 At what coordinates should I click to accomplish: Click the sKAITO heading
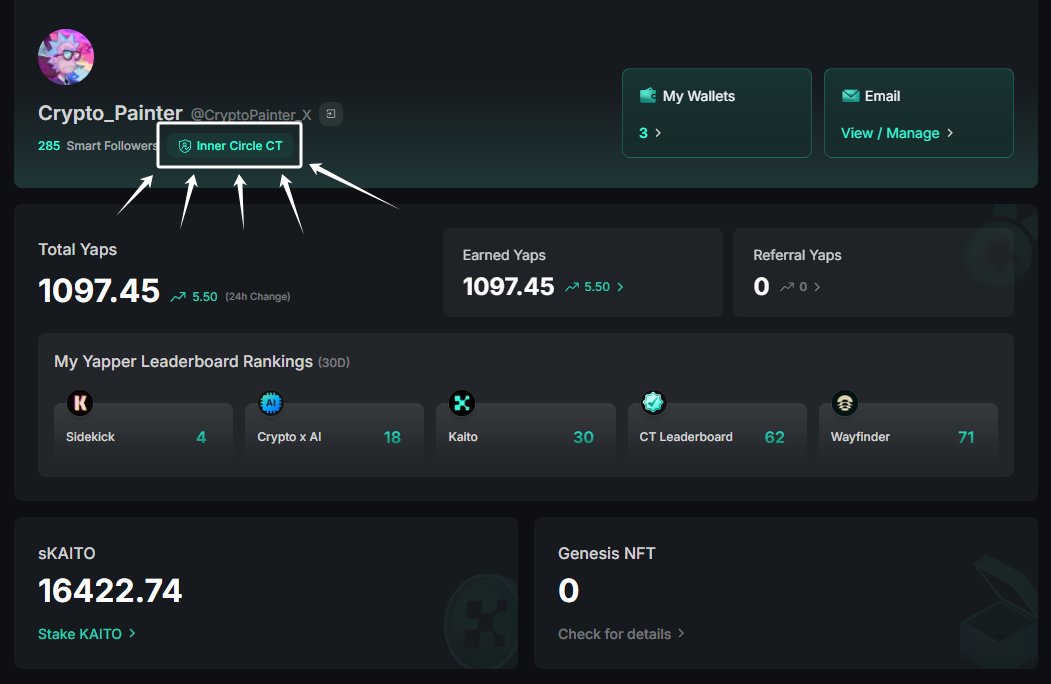point(67,553)
